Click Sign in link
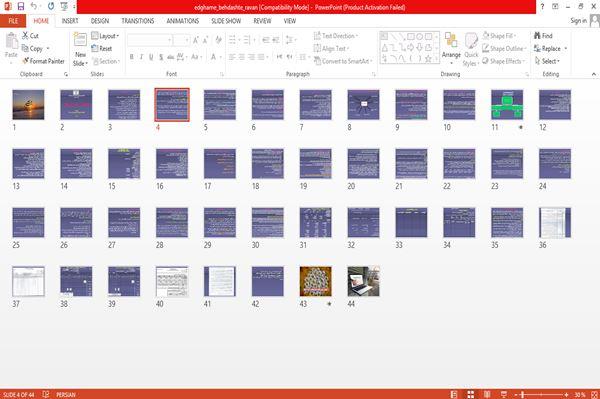 pyautogui.click(x=578, y=21)
